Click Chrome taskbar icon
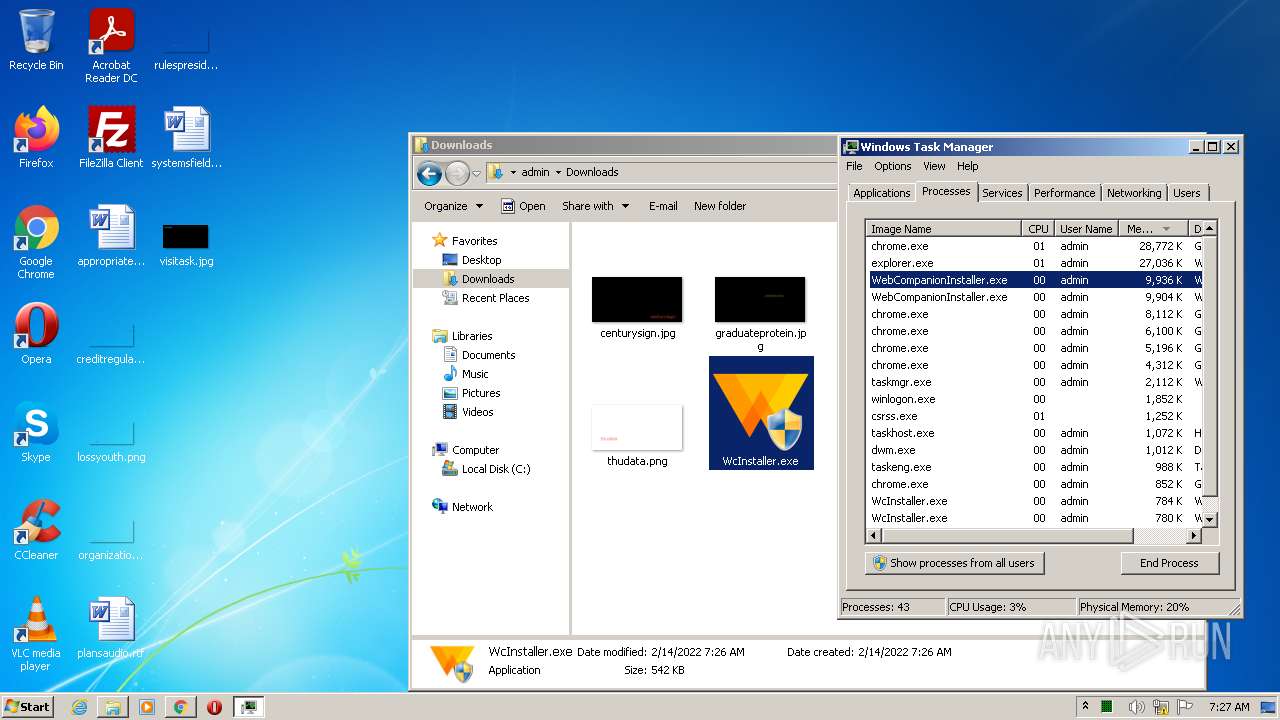Viewport: 1280px width, 720px height. [180, 707]
